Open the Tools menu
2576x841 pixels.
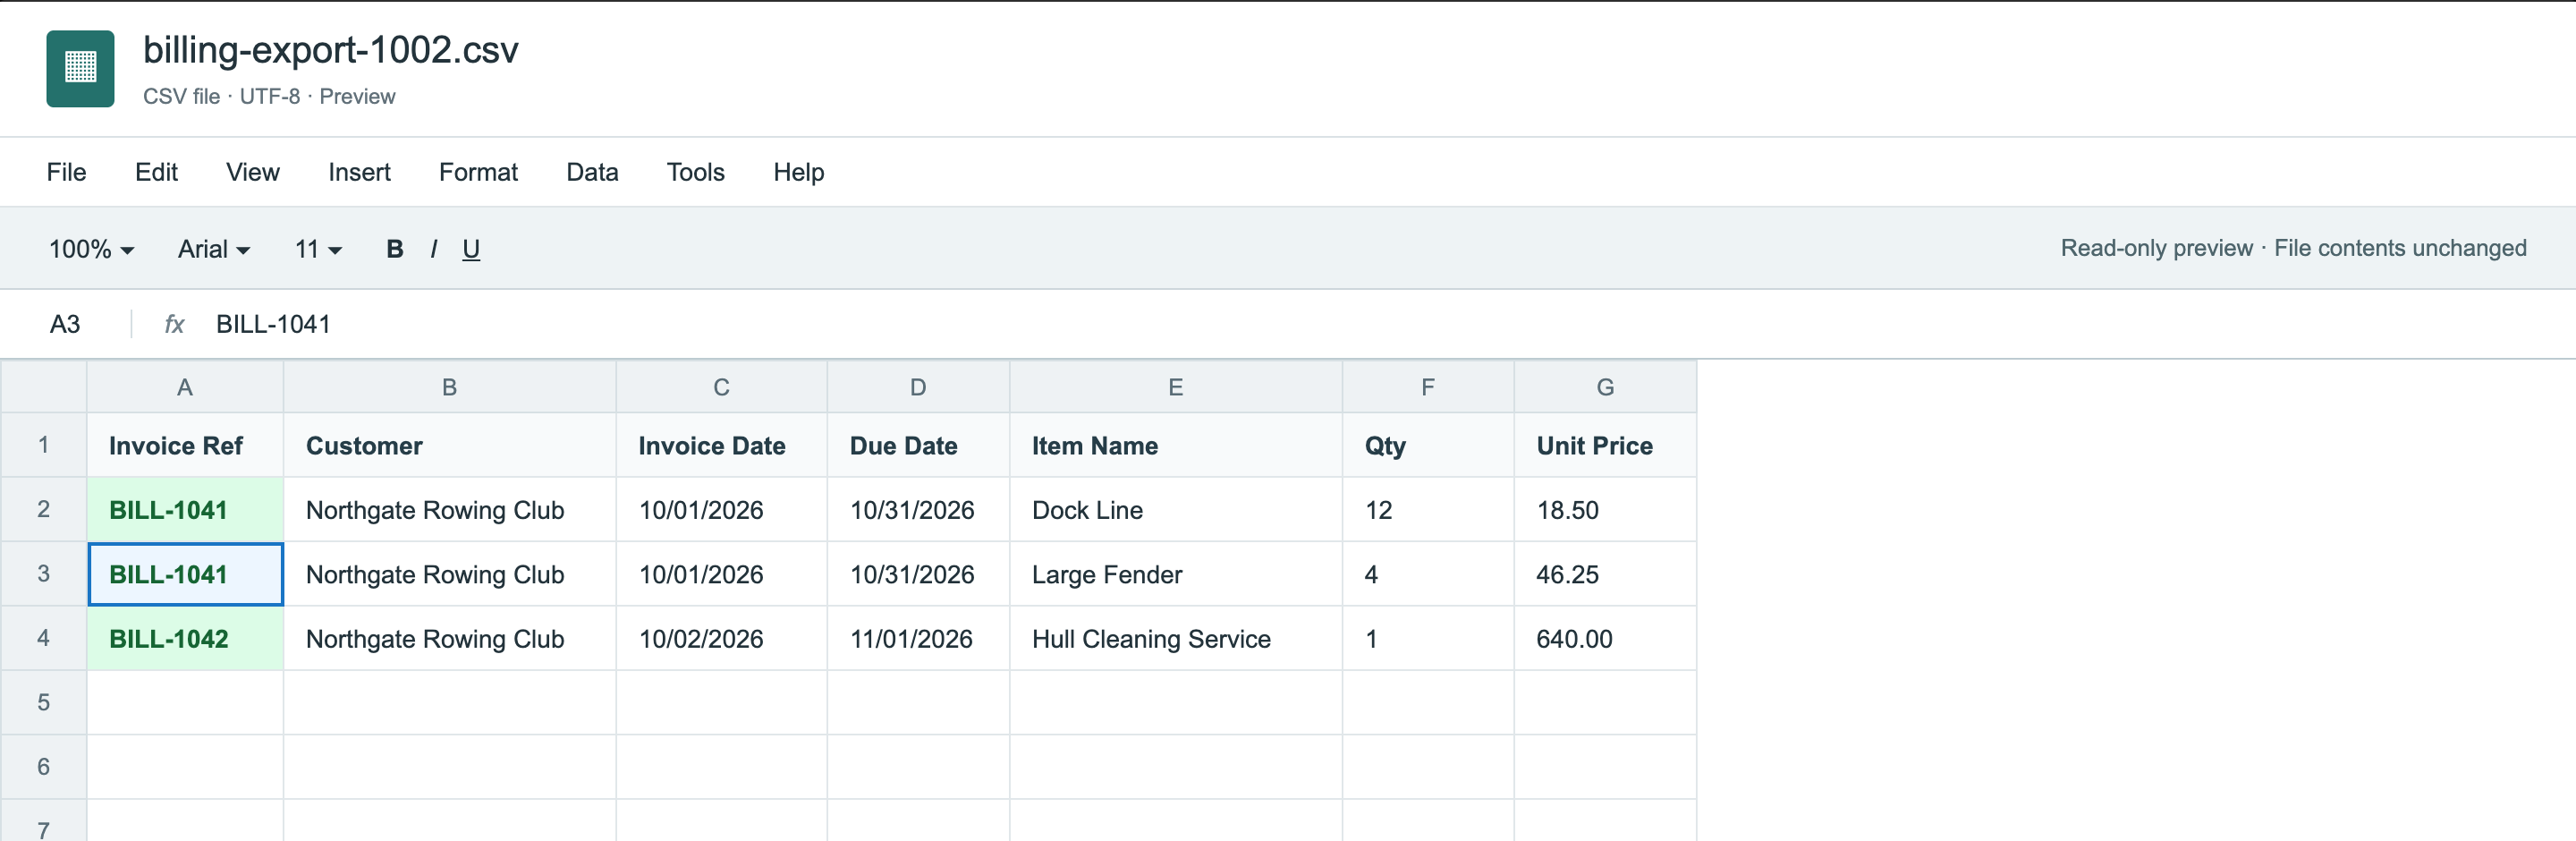coord(695,172)
